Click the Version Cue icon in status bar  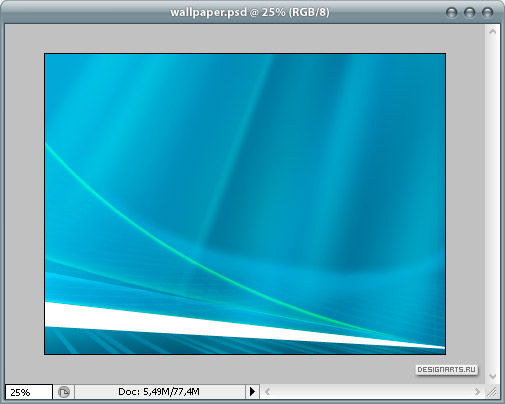pyautogui.click(x=64, y=392)
